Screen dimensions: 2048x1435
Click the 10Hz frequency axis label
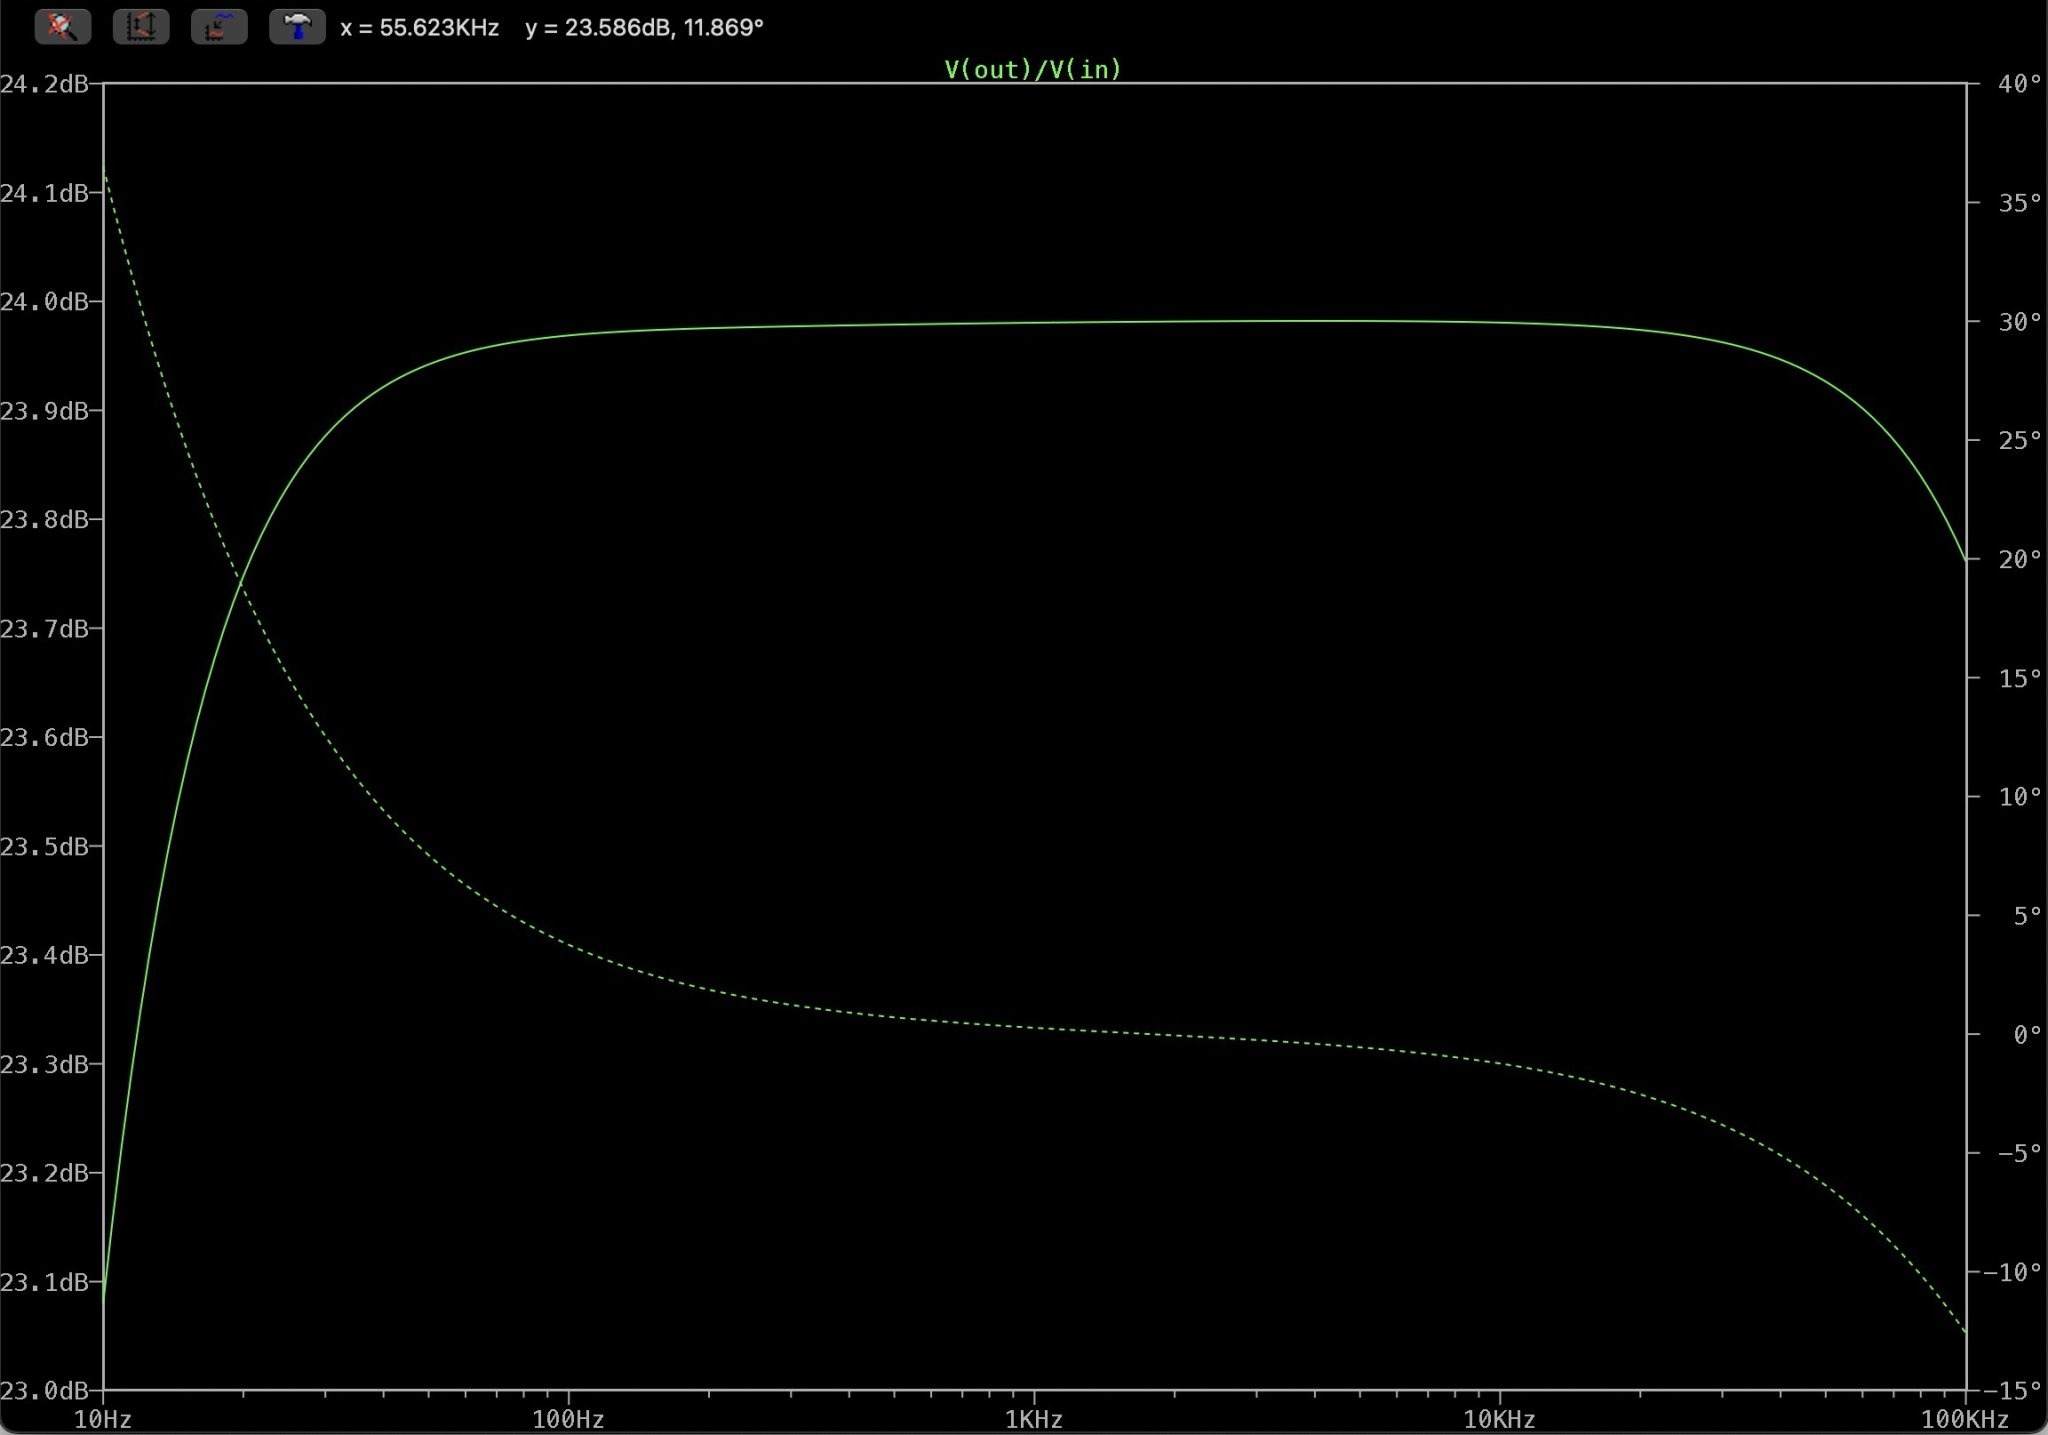click(103, 1419)
